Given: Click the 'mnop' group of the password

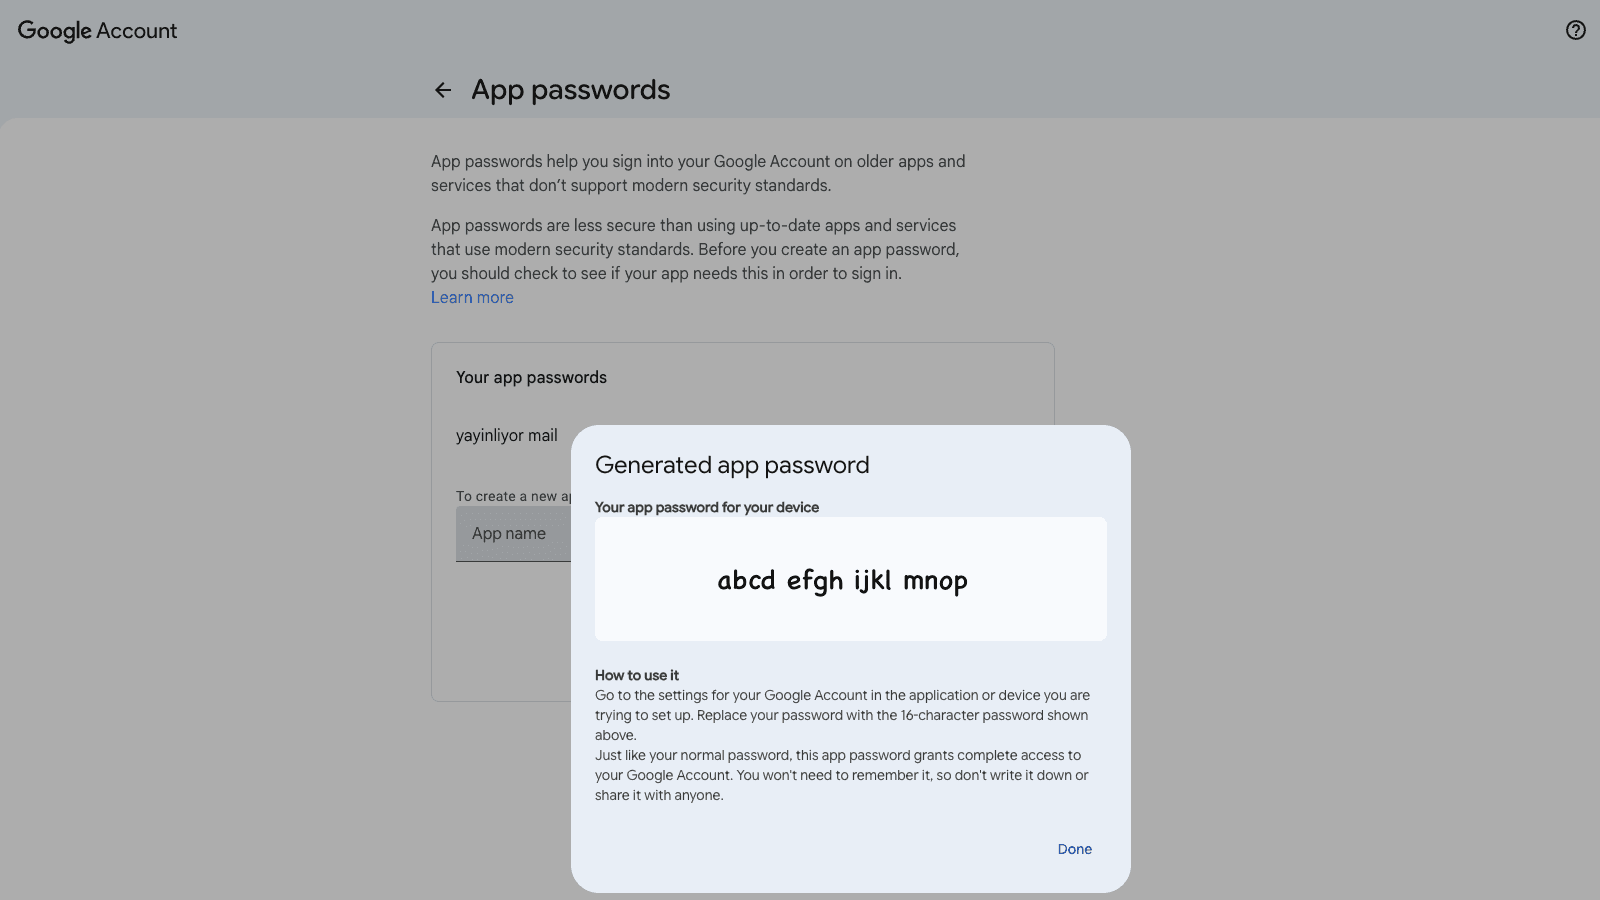Looking at the screenshot, I should (x=935, y=580).
